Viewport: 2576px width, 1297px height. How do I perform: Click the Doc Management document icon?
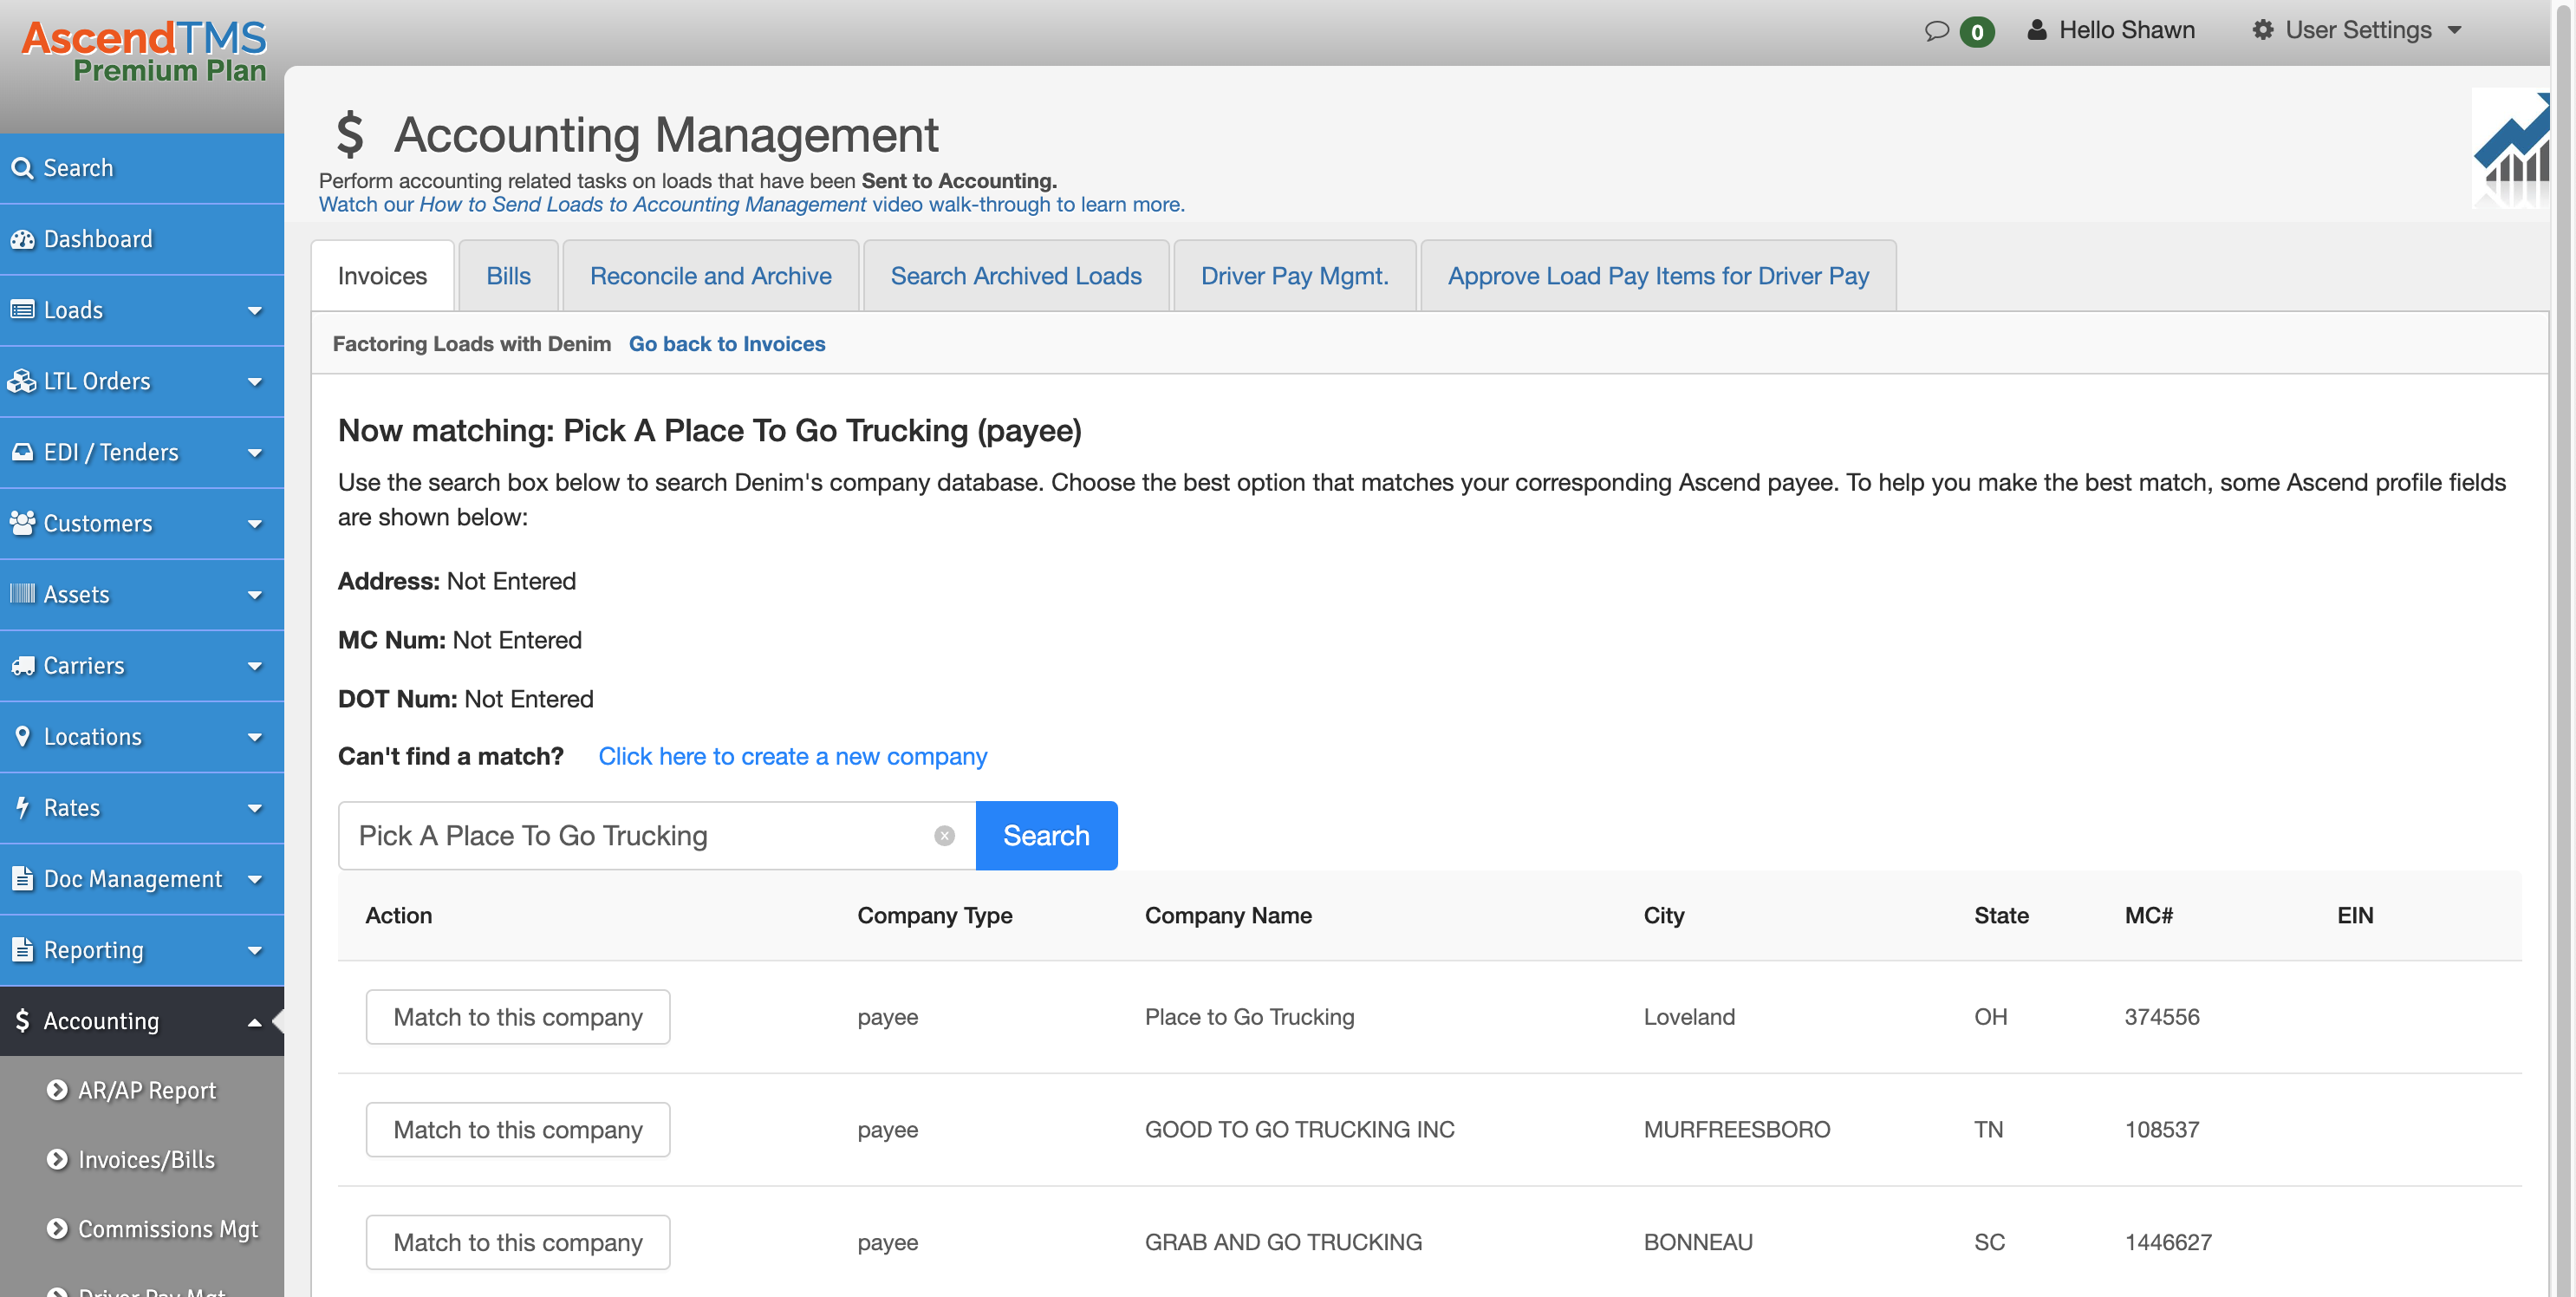[22, 878]
